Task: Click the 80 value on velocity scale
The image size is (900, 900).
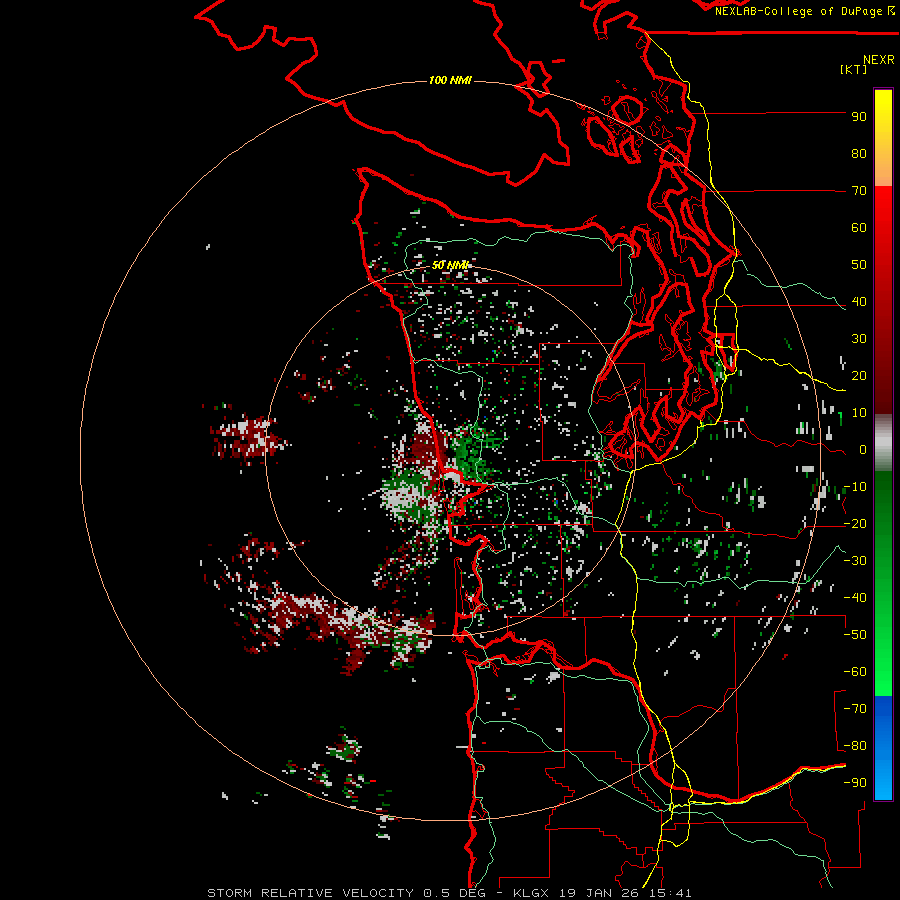Action: pos(859,154)
